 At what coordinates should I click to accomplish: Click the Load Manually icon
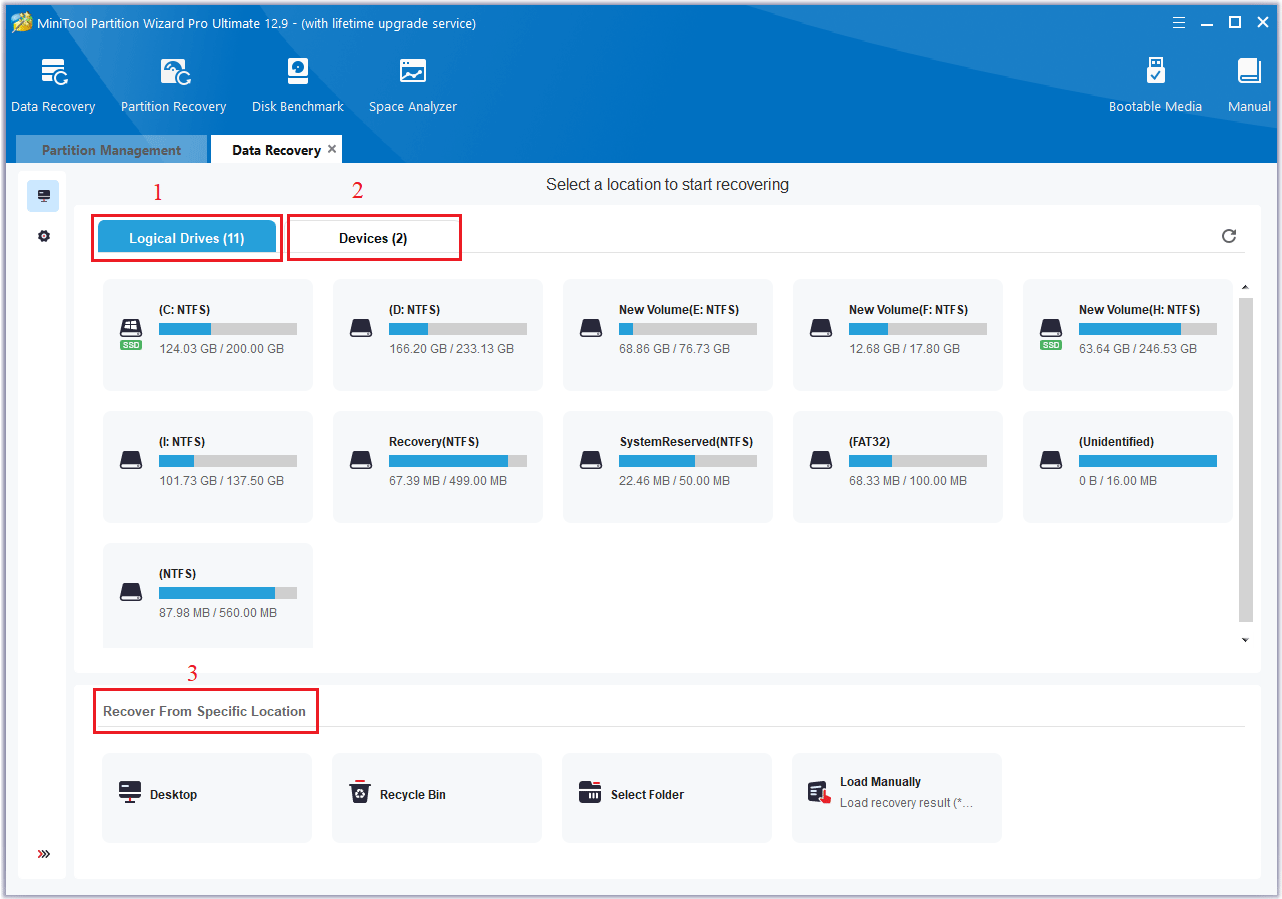pyautogui.click(x=819, y=792)
